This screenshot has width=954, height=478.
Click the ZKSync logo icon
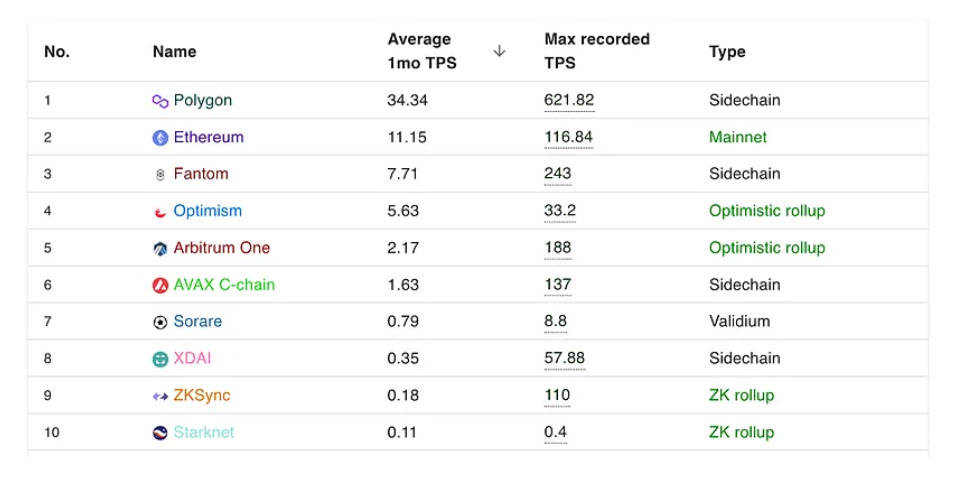pos(160,396)
